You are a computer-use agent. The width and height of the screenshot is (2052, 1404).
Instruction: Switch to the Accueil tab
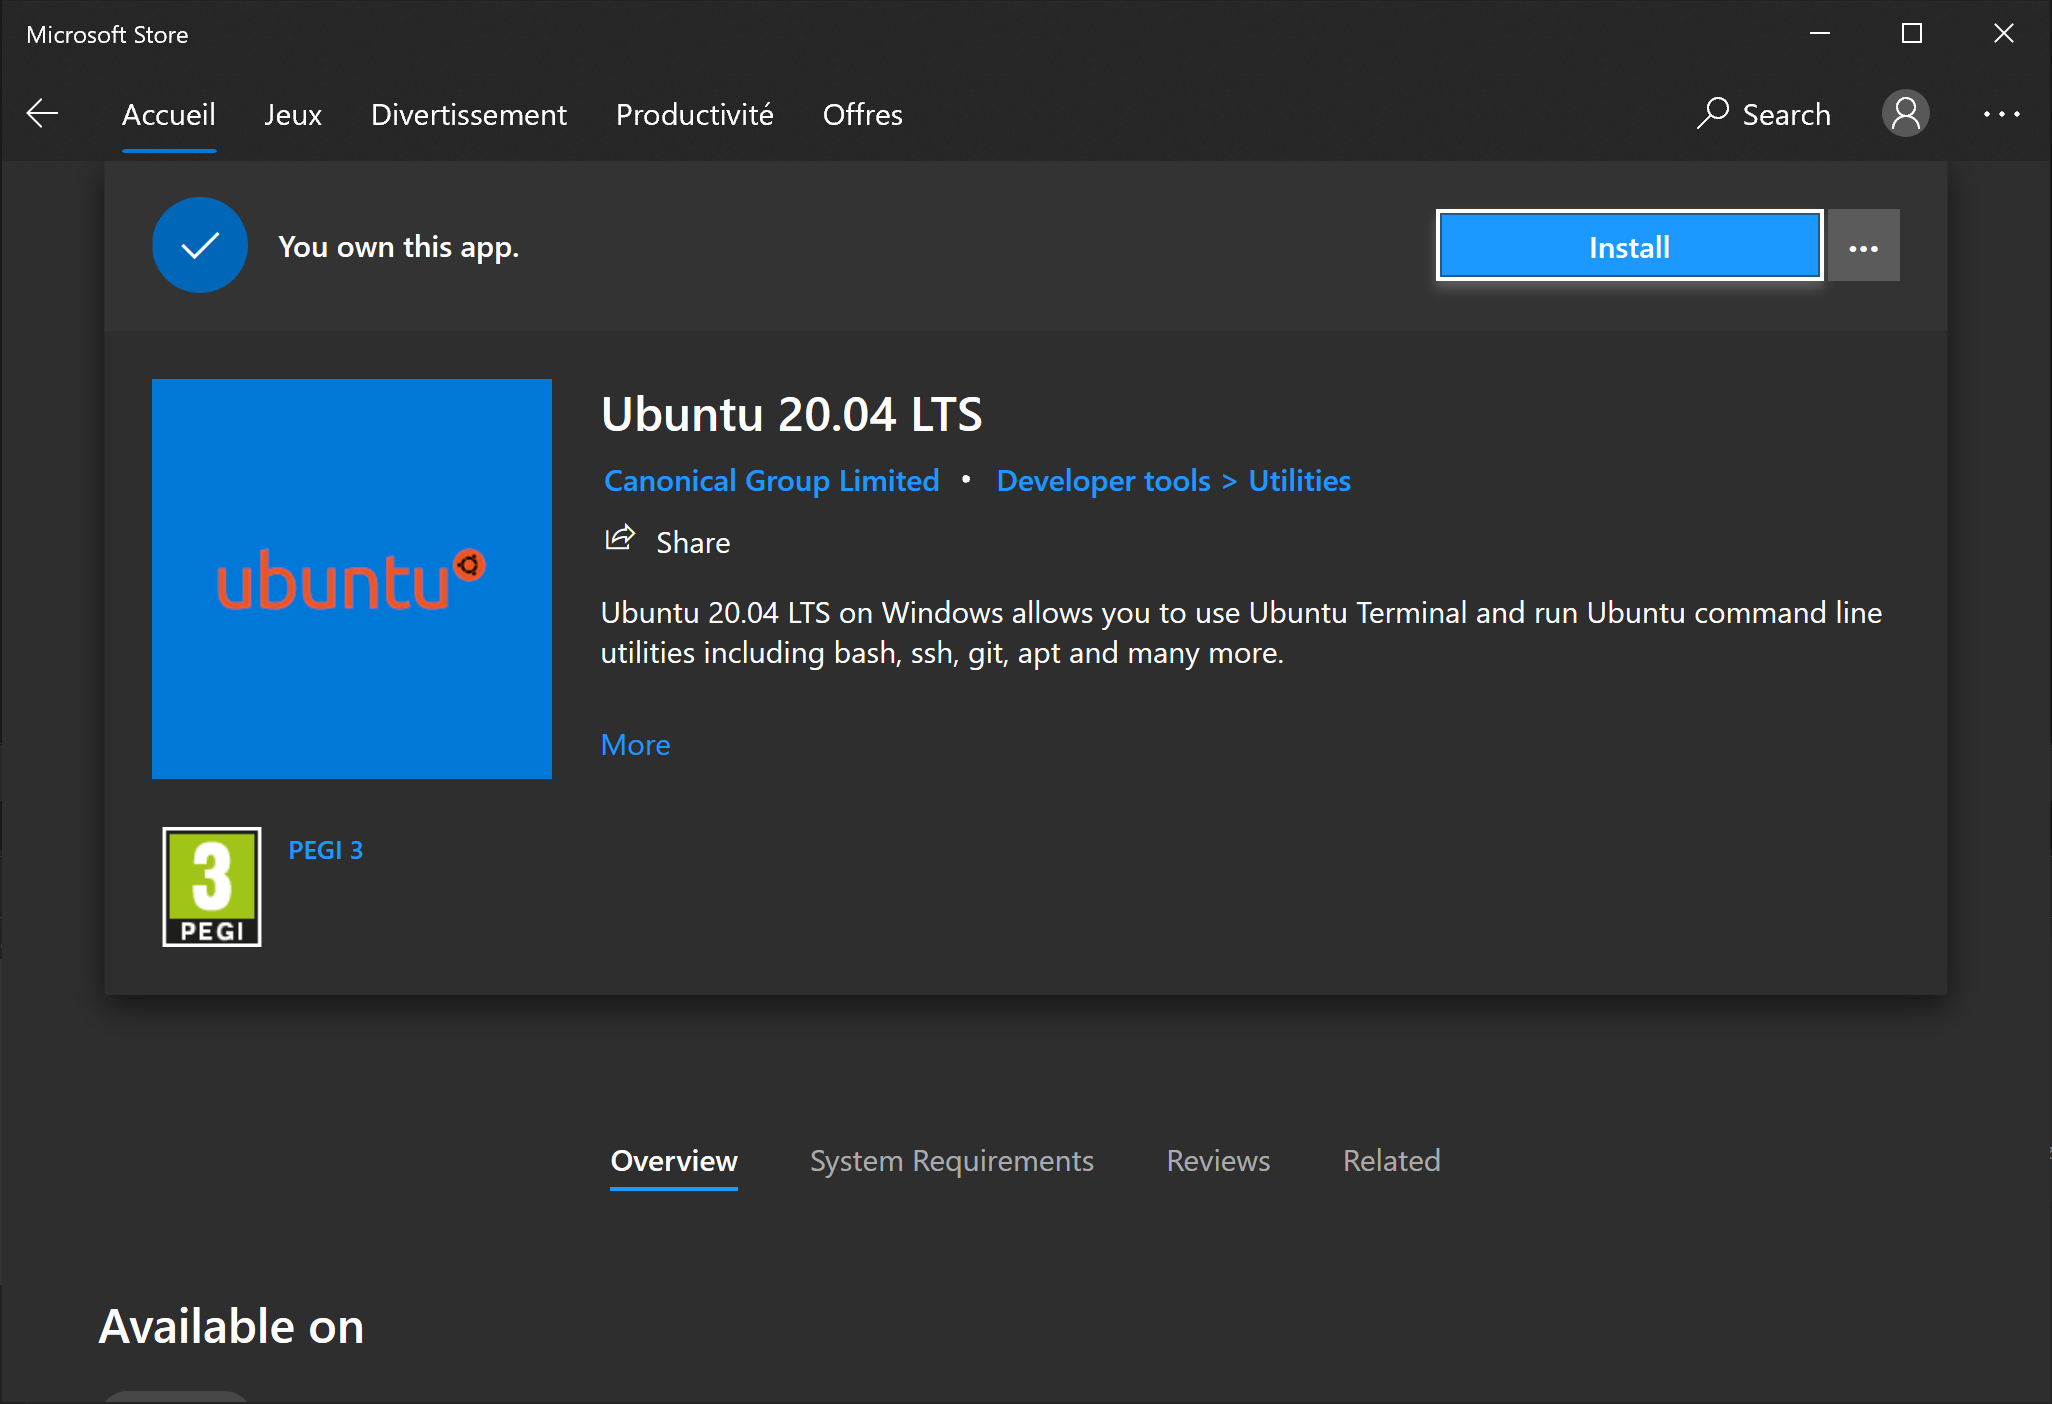[169, 115]
